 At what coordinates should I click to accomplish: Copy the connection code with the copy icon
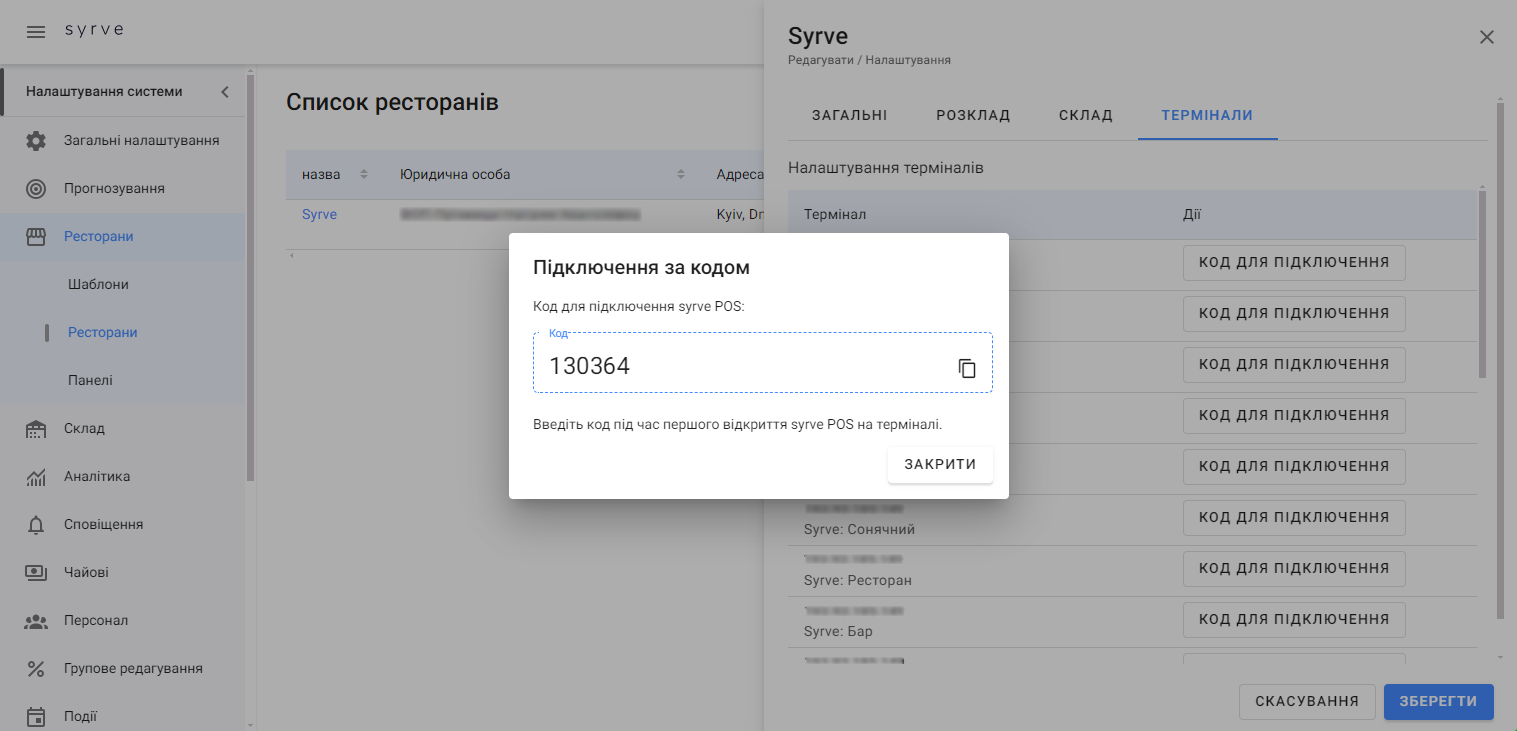(967, 368)
